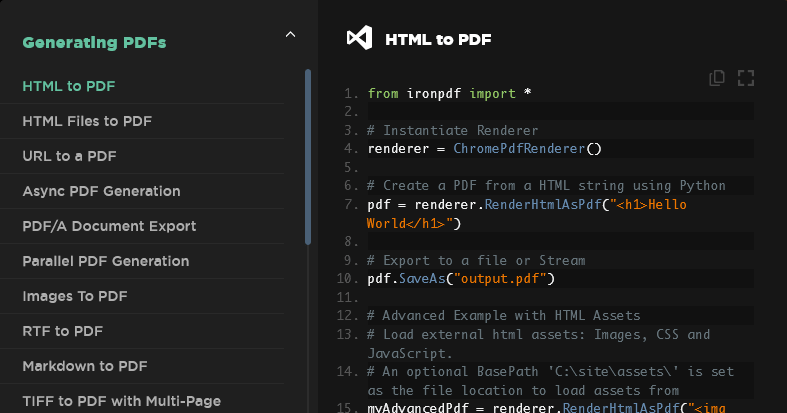
Task: Click the 'from ironpdf import *' line
Action: click(x=449, y=93)
